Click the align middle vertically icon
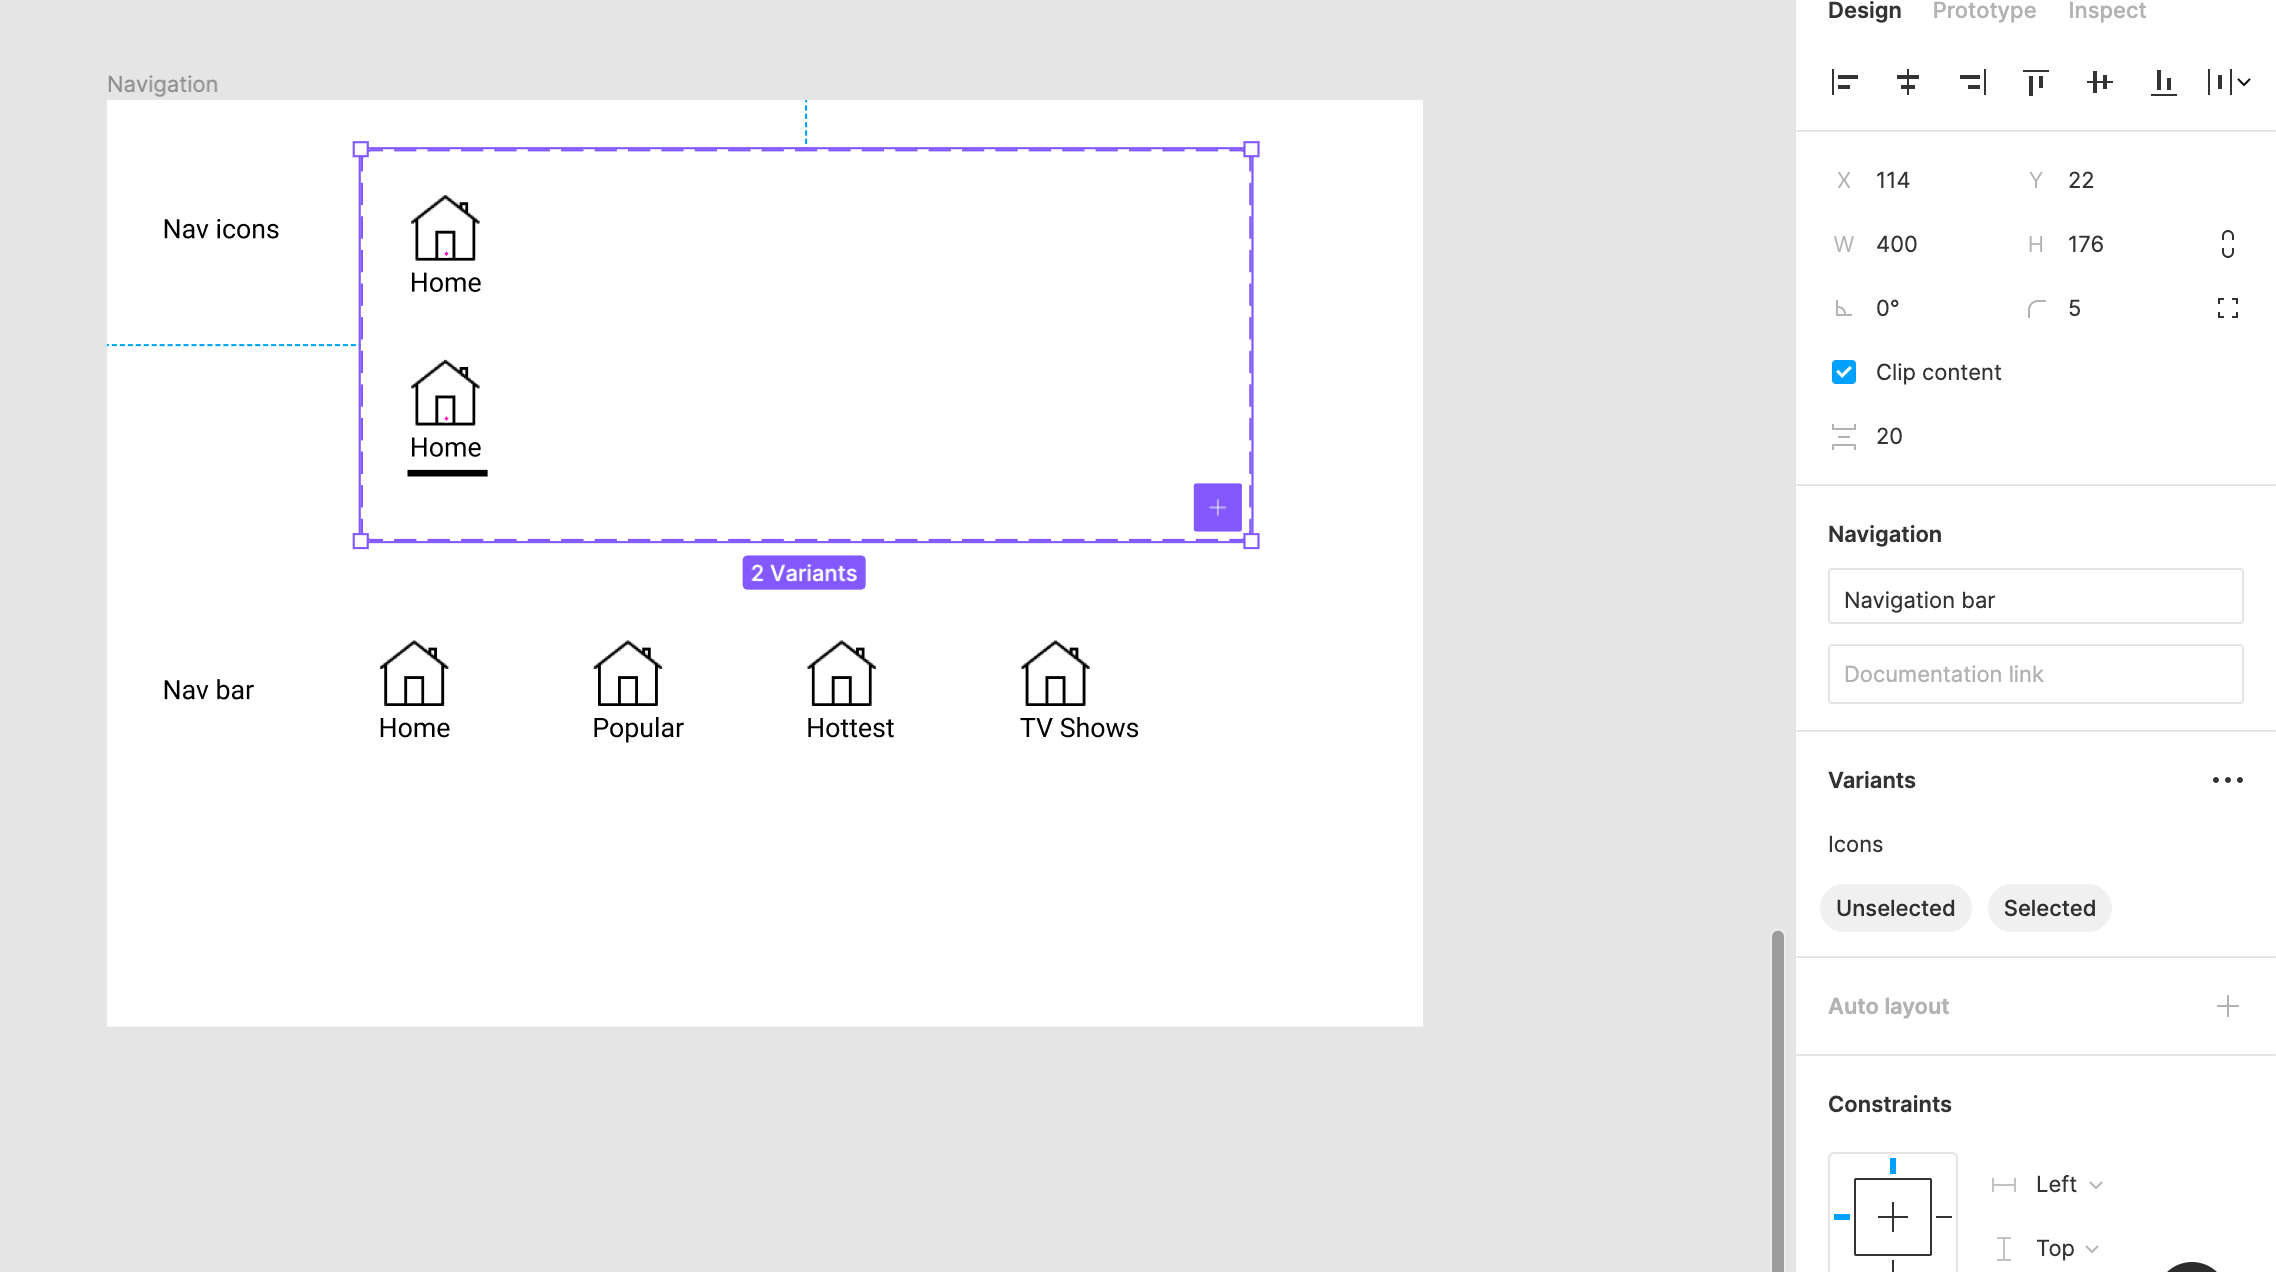The image size is (2276, 1272). tap(2099, 81)
